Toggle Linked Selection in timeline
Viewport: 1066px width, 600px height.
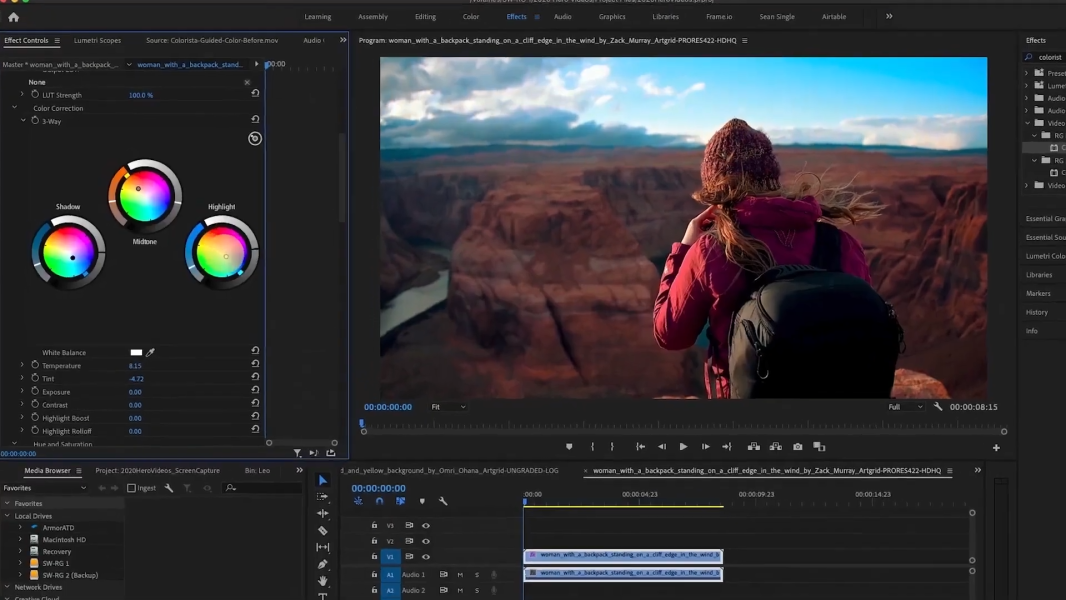point(400,501)
